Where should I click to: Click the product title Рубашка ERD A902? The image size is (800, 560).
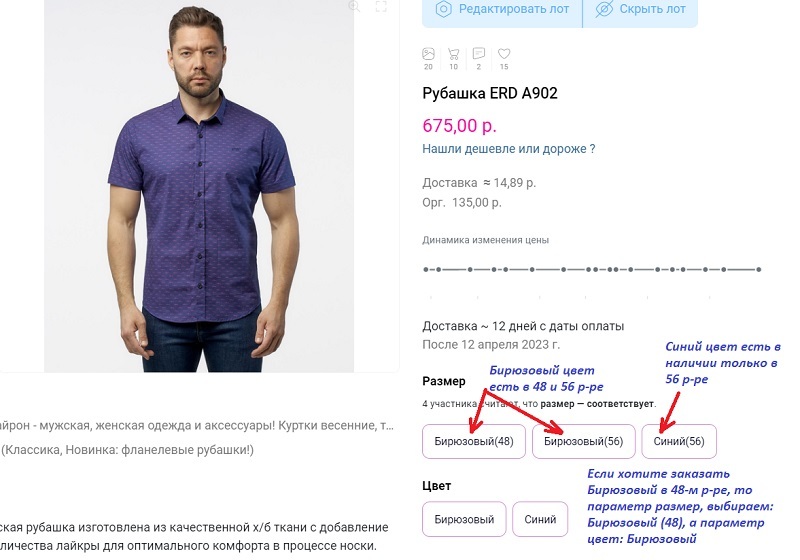[490, 94]
